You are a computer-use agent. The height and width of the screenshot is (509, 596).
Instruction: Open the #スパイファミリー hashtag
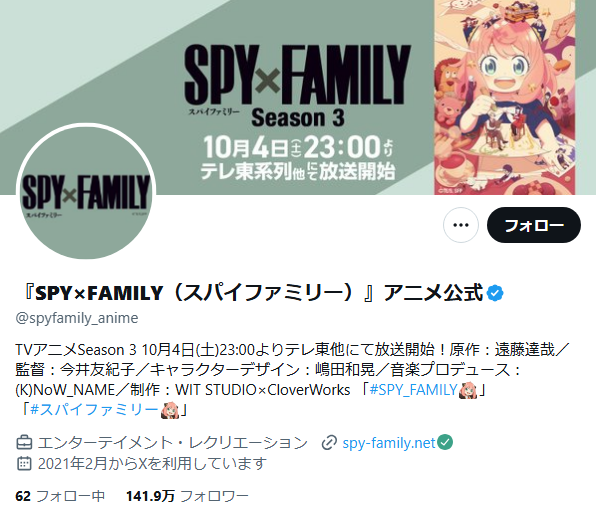(94, 409)
